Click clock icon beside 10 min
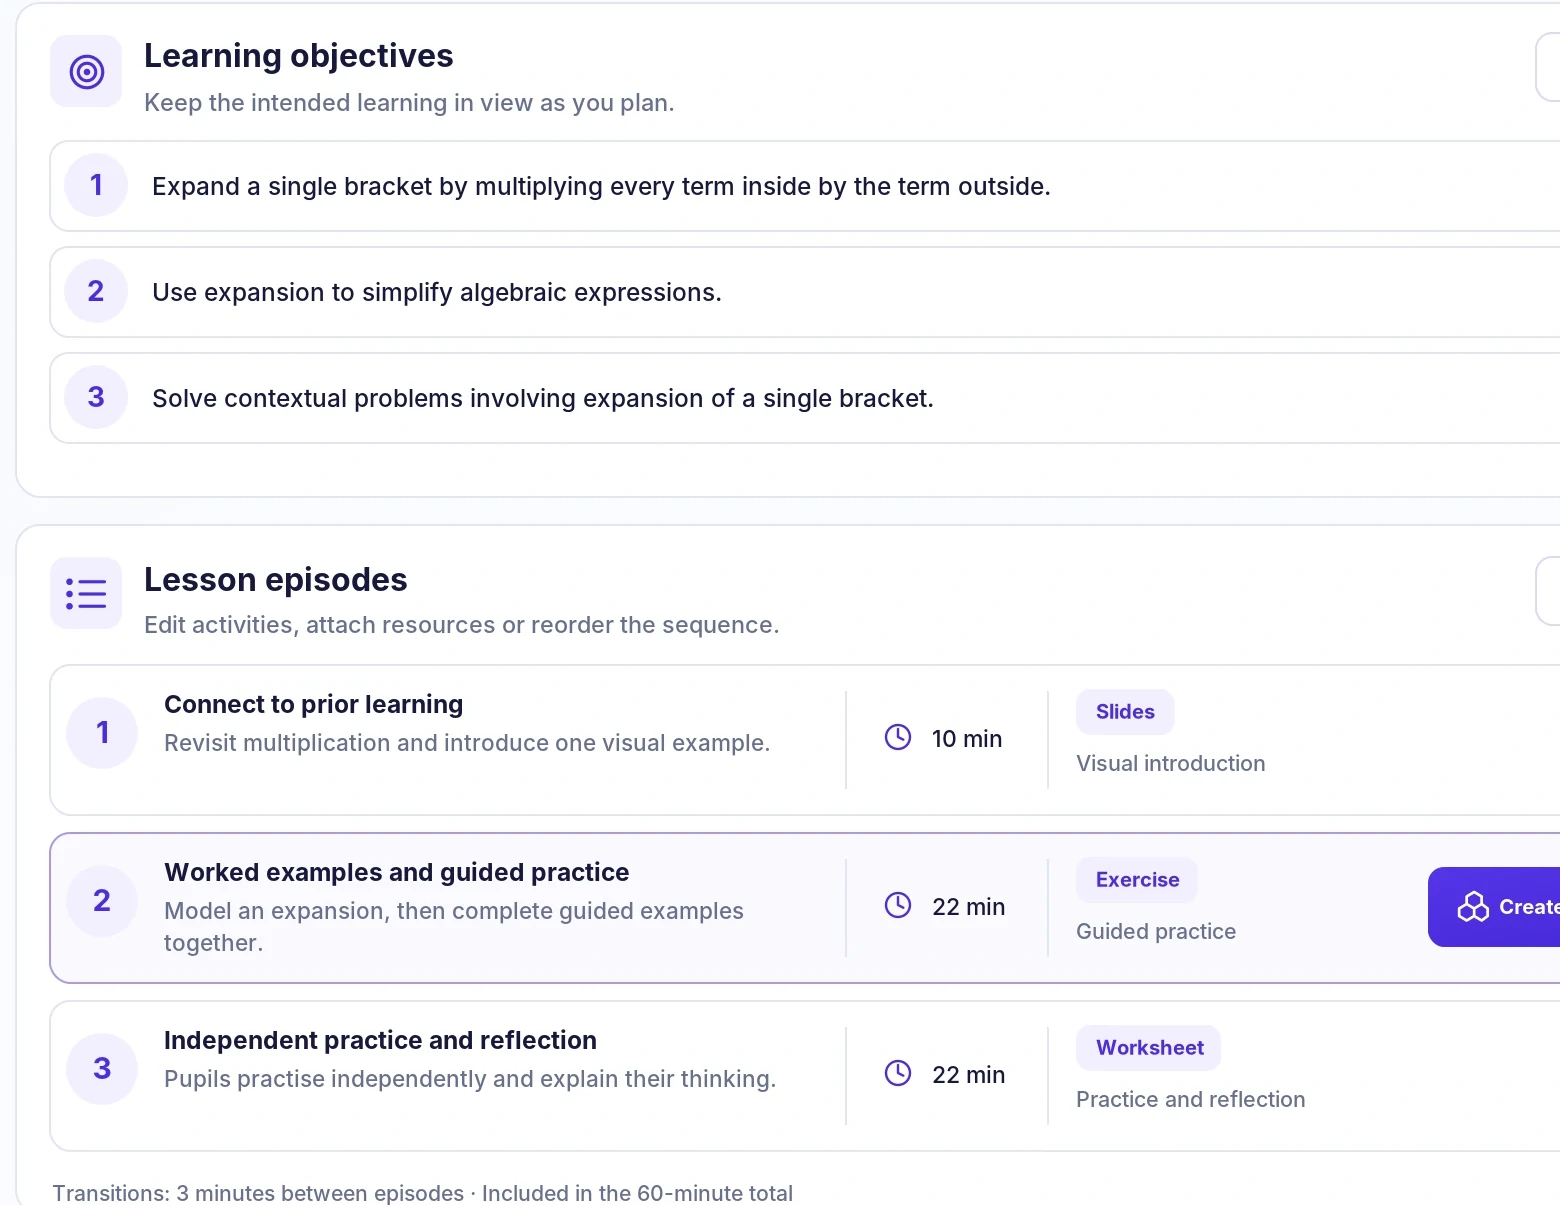1560x1205 pixels. [898, 738]
